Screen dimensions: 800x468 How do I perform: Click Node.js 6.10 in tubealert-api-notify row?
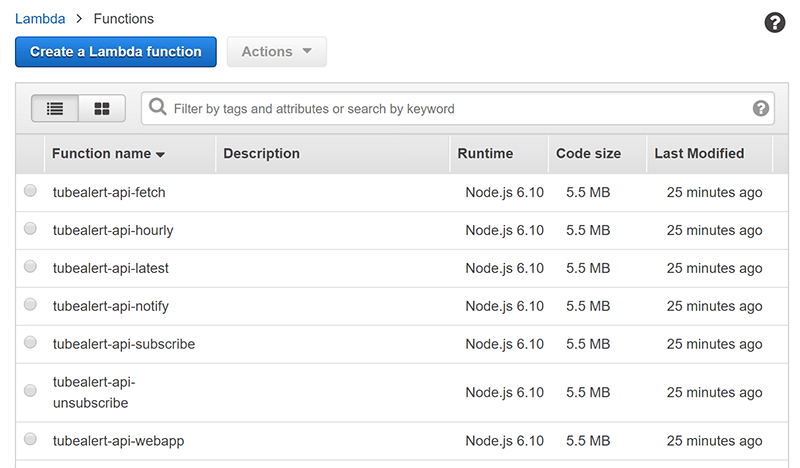(504, 306)
